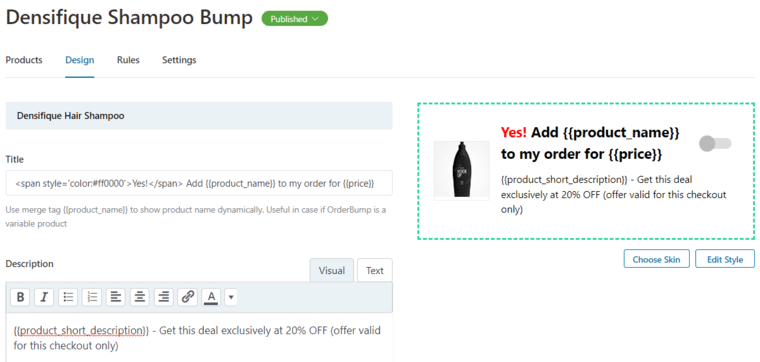Screen dimensions: 760x362
Task: Click the Choose Skin button
Action: click(x=656, y=259)
